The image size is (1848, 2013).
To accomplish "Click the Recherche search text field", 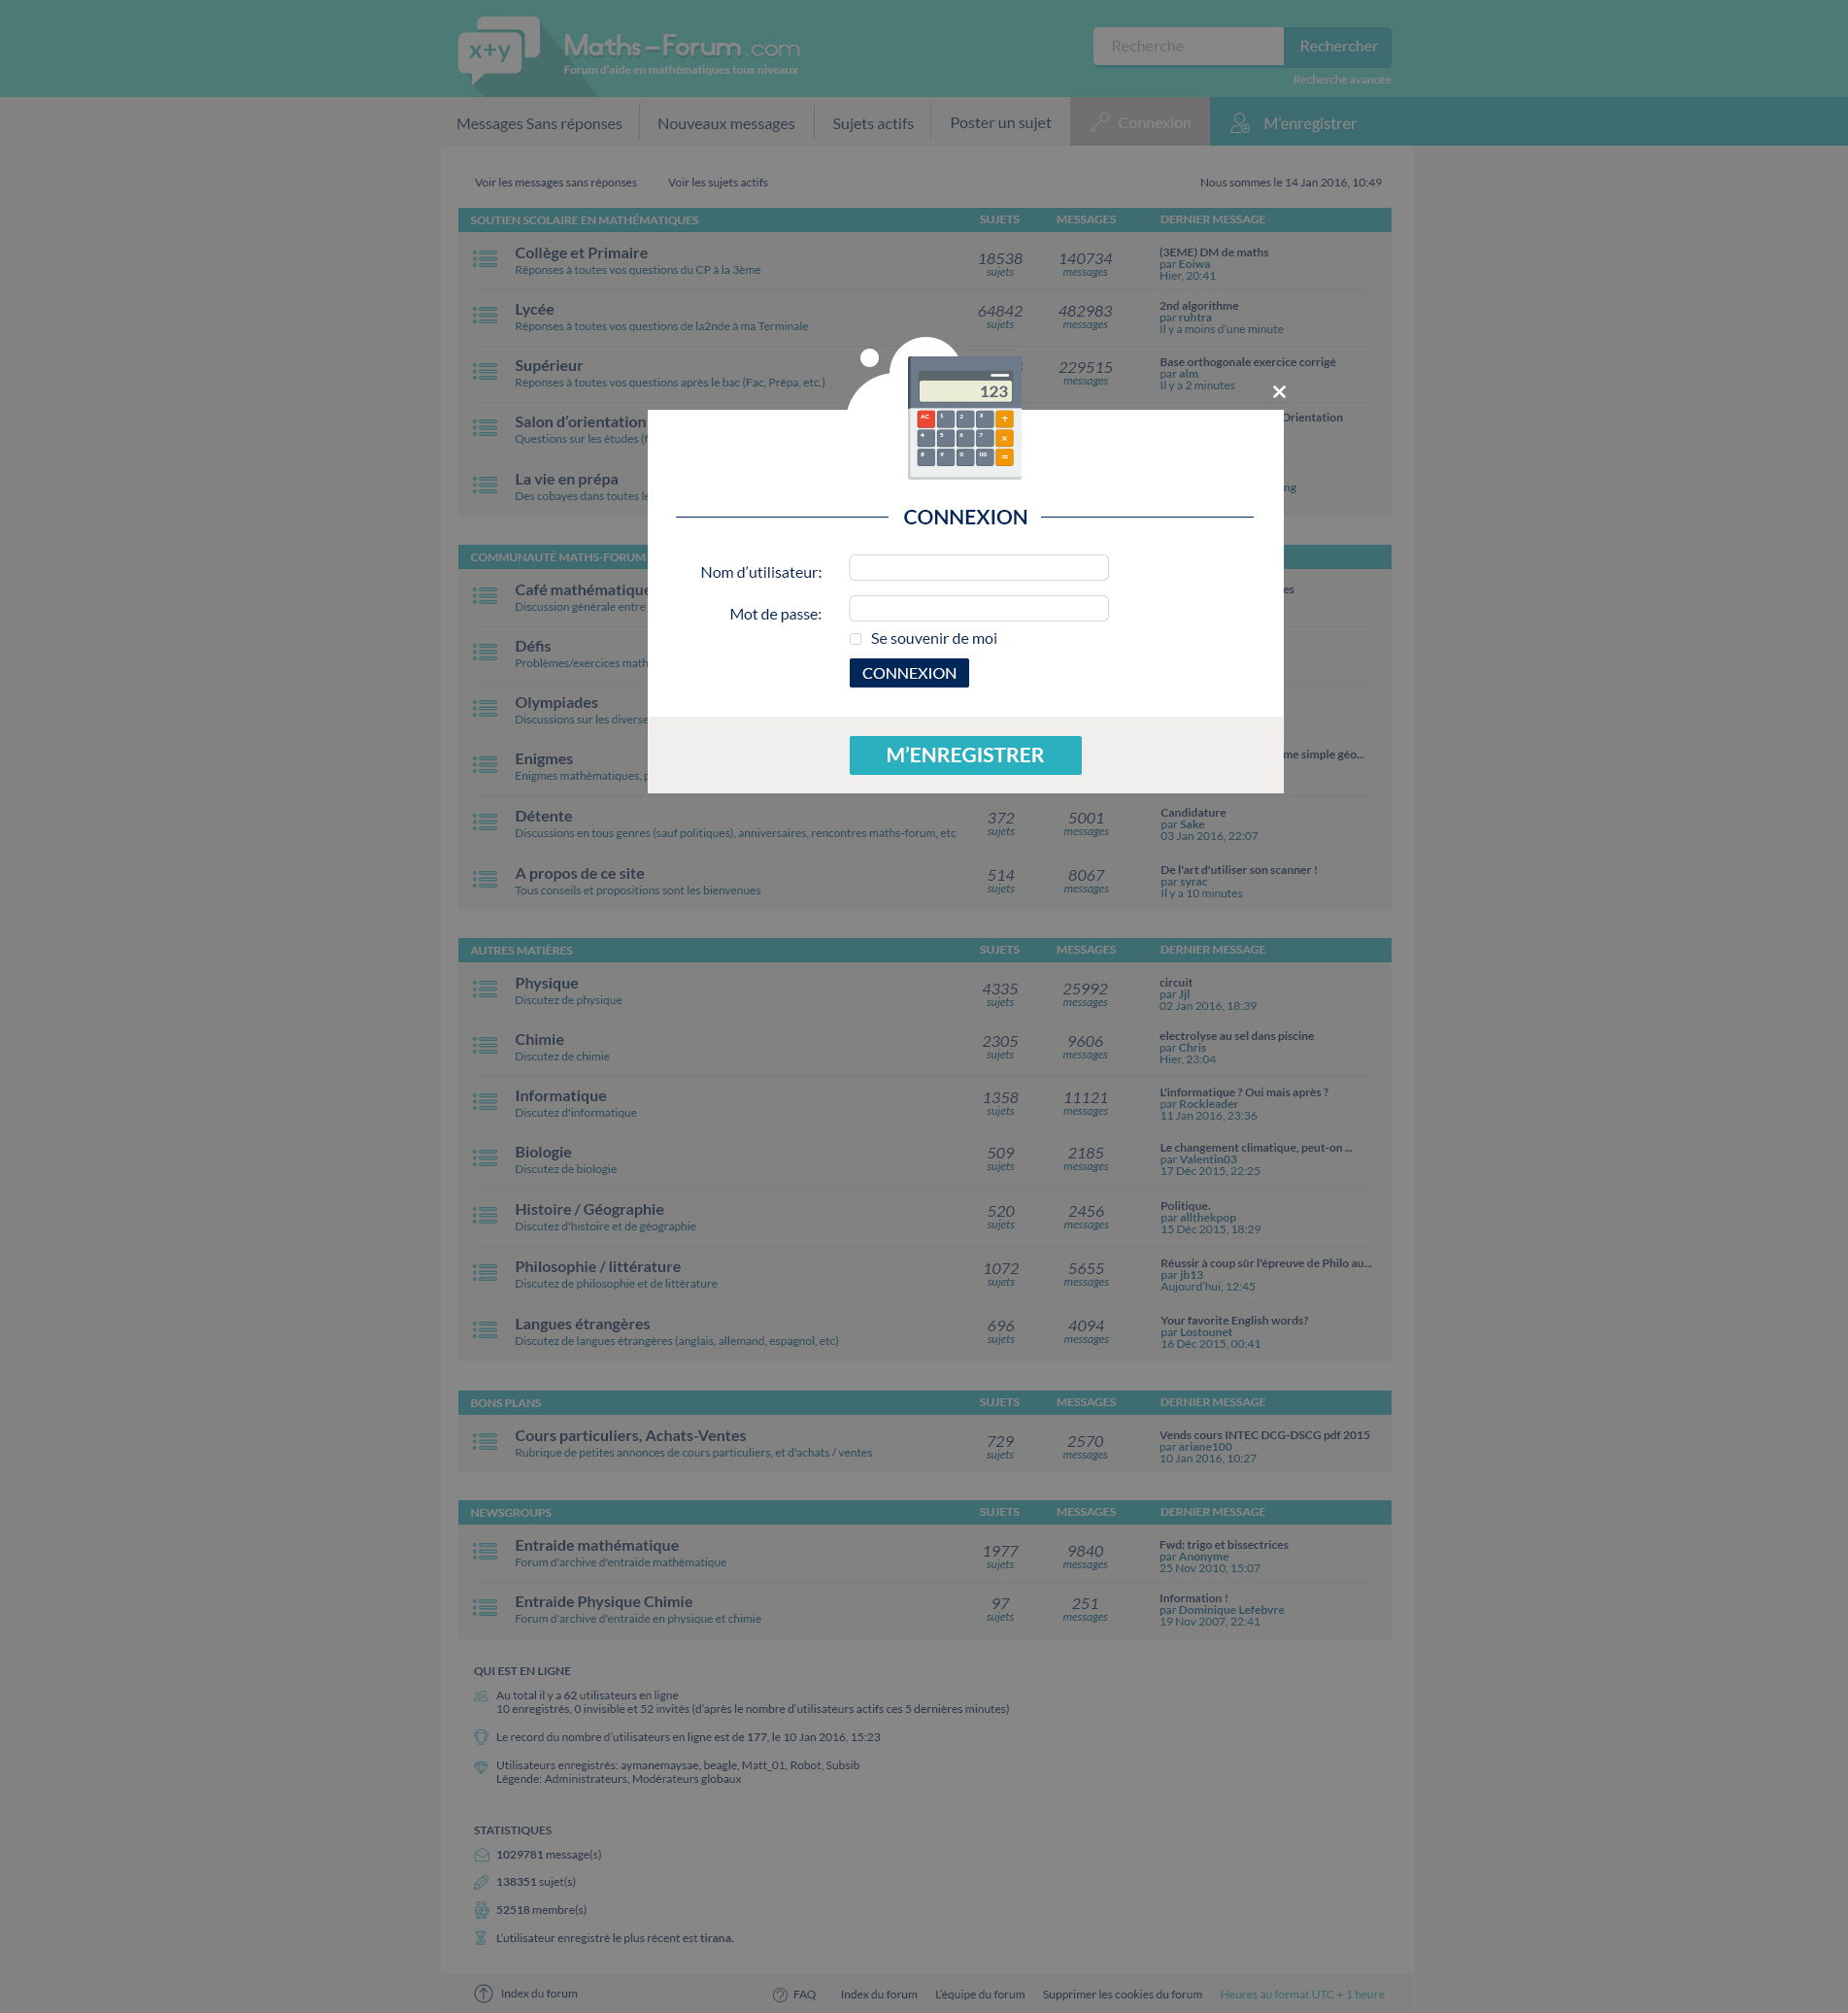I will pos(1187,46).
